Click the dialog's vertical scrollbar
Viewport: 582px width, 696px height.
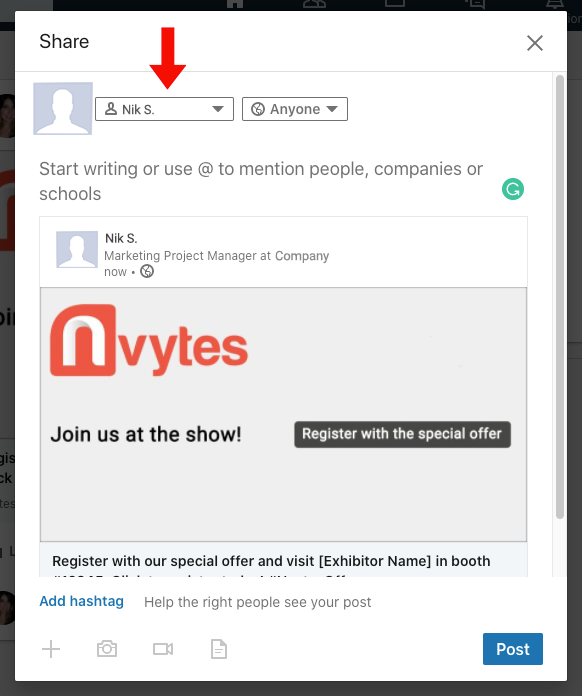pyautogui.click(x=560, y=297)
